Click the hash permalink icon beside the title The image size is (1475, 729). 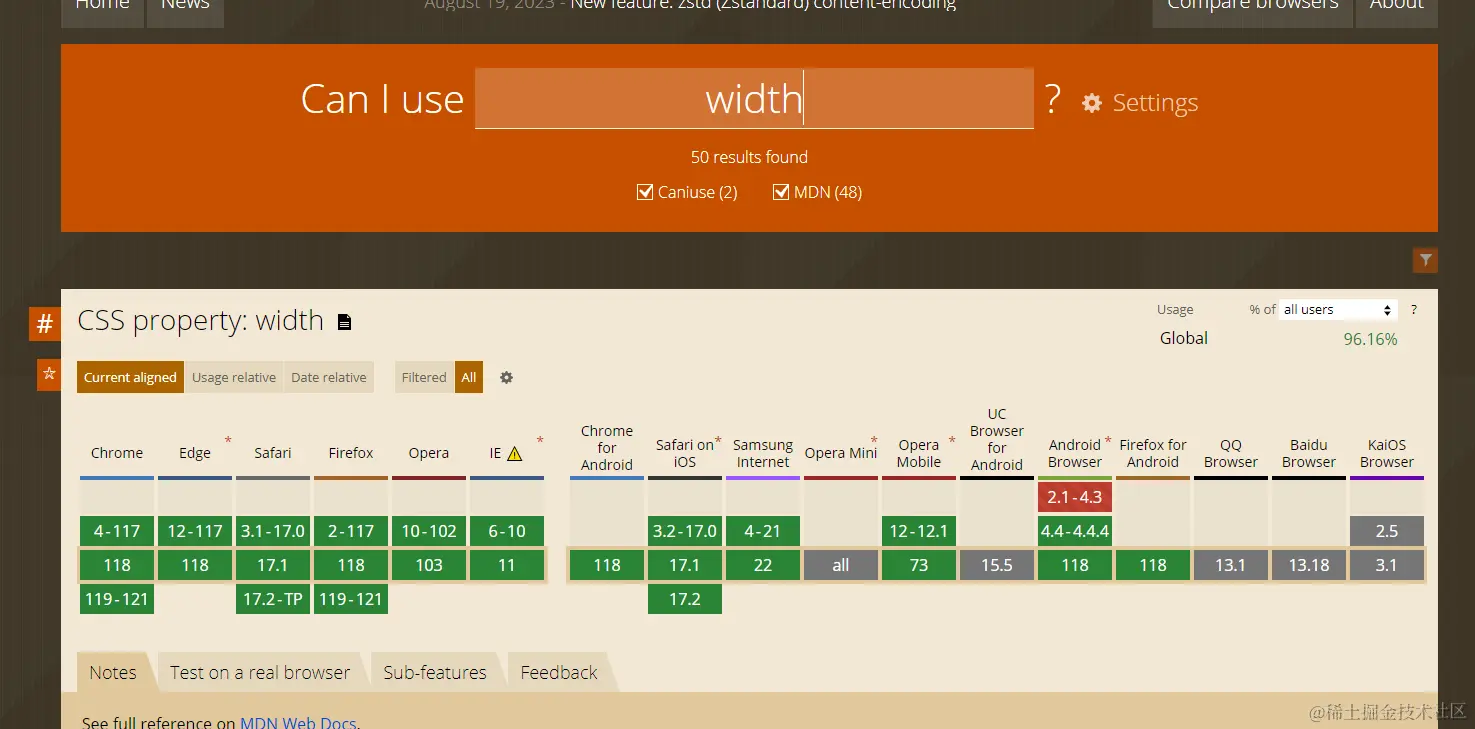point(45,323)
